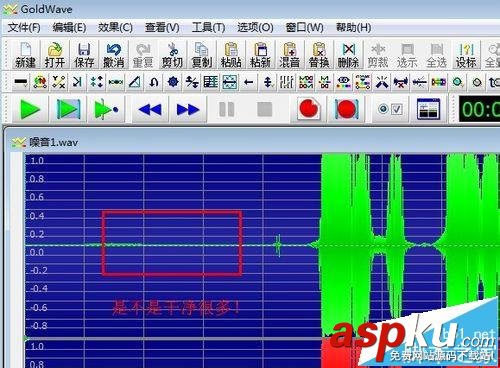Click the greyed 重复 (Redo) button

point(143,55)
